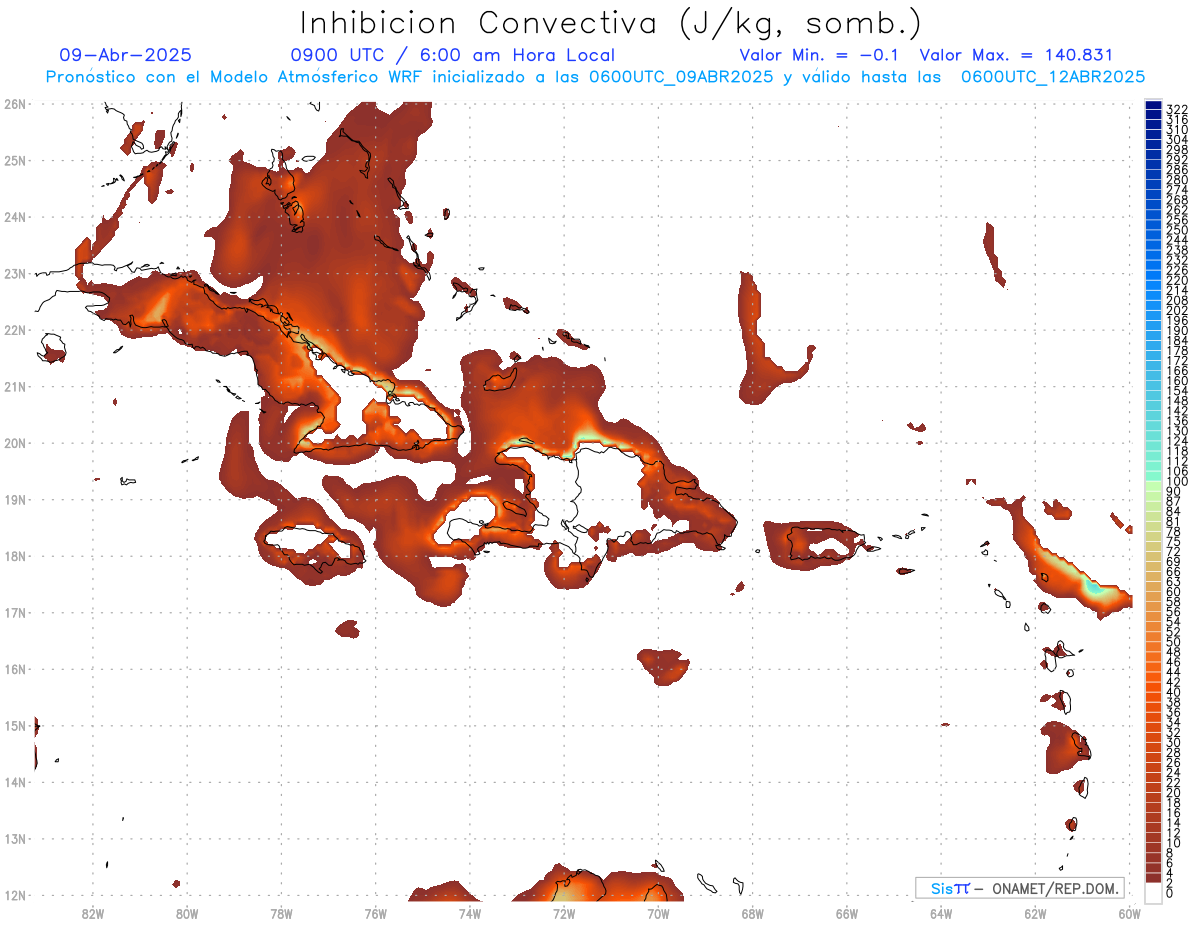Viewport: 1200px width, 927px height.
Task: Click the color scale value '322'
Action: (x=1177, y=109)
